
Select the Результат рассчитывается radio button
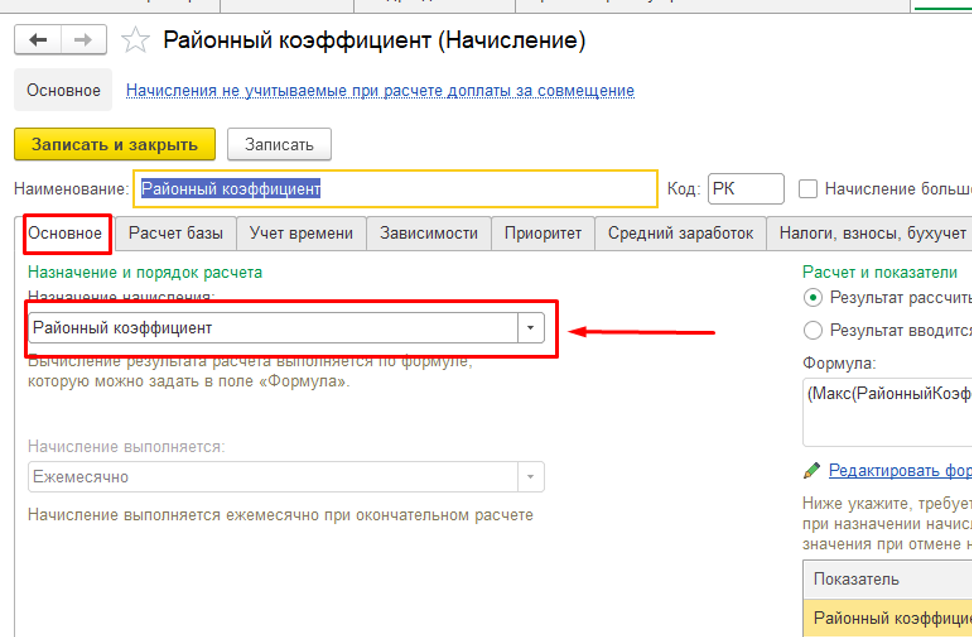[x=813, y=297]
